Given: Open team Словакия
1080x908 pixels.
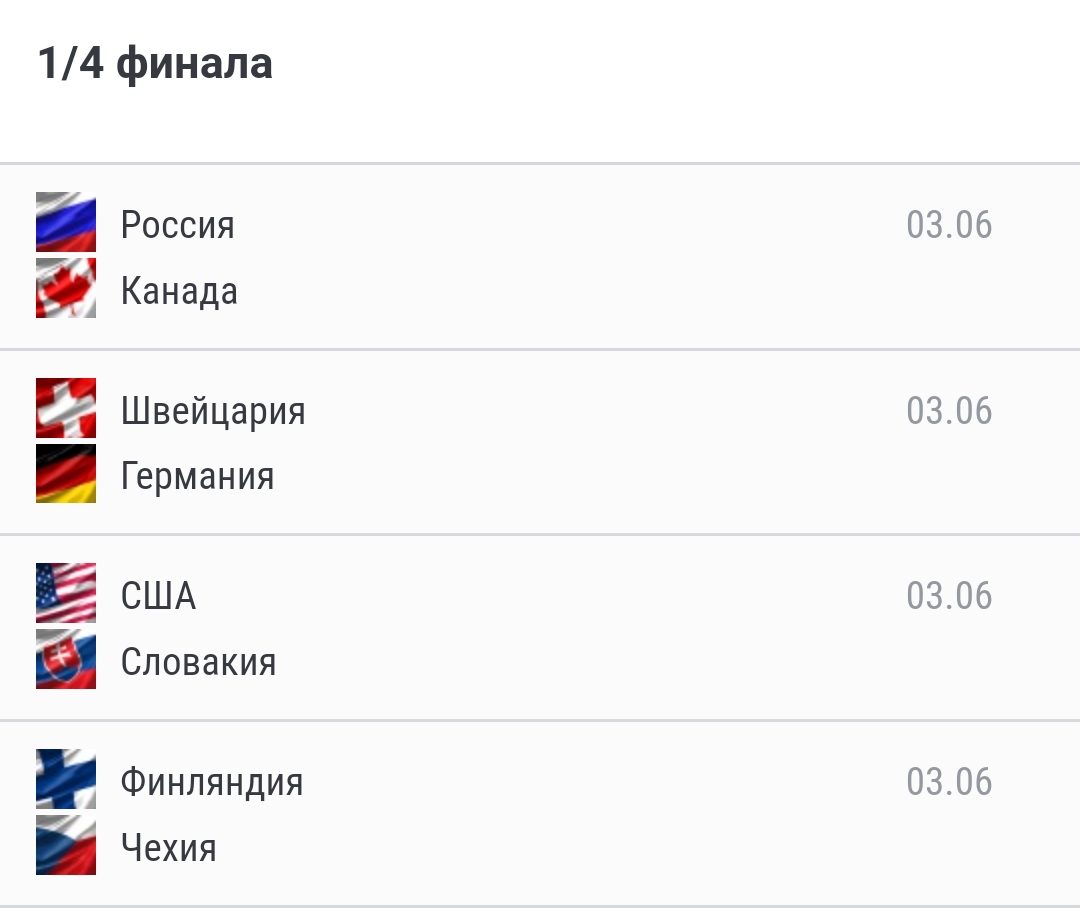Looking at the screenshot, I should coord(198,662).
